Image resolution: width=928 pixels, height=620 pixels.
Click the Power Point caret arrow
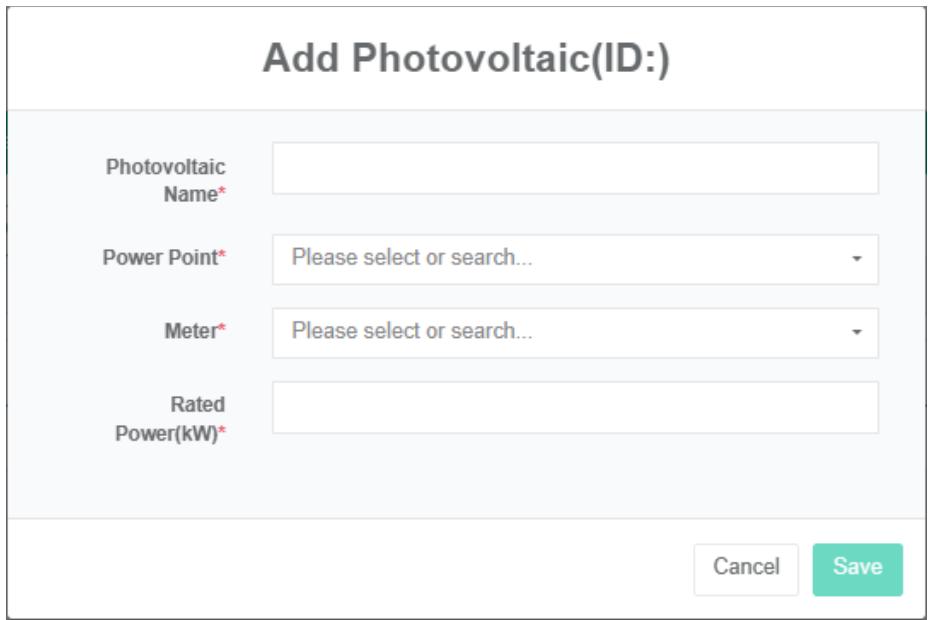(857, 259)
